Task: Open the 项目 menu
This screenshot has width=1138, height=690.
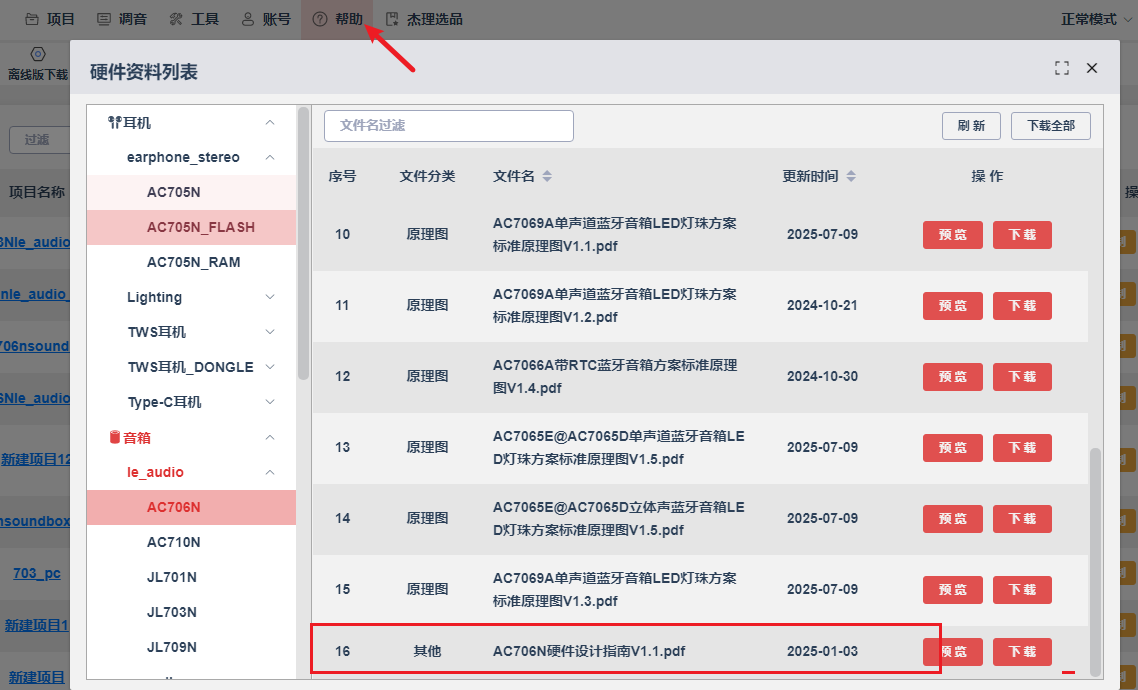Action: (x=50, y=19)
